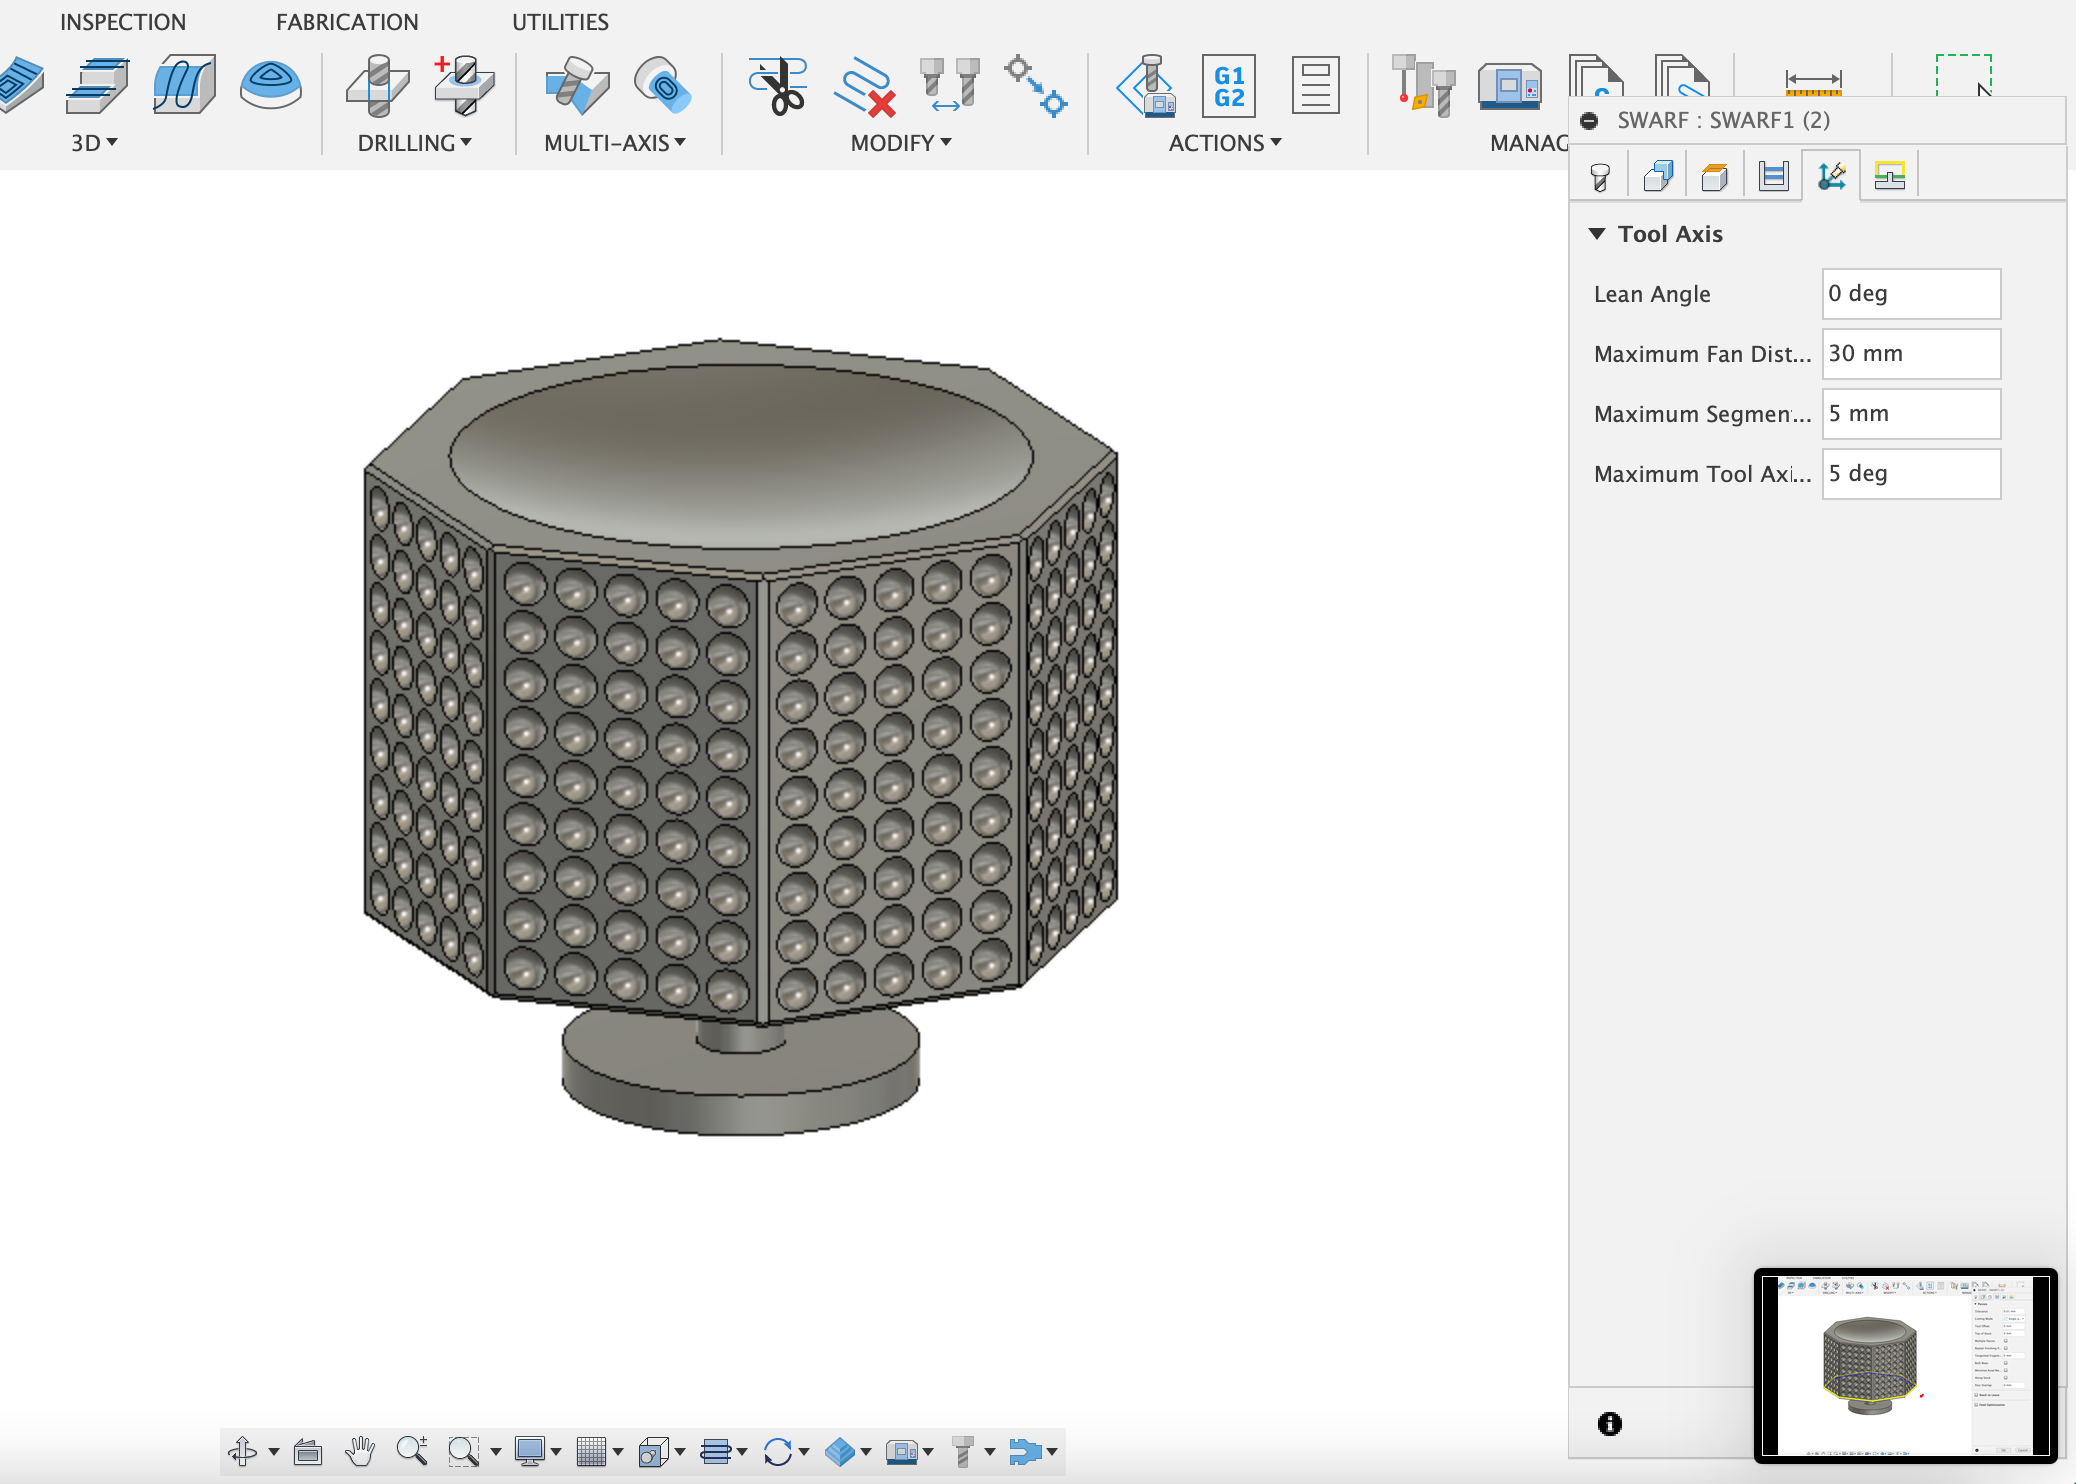Open the 3D menu dropdown
Image resolution: width=2076 pixels, height=1484 pixels.
click(94, 143)
